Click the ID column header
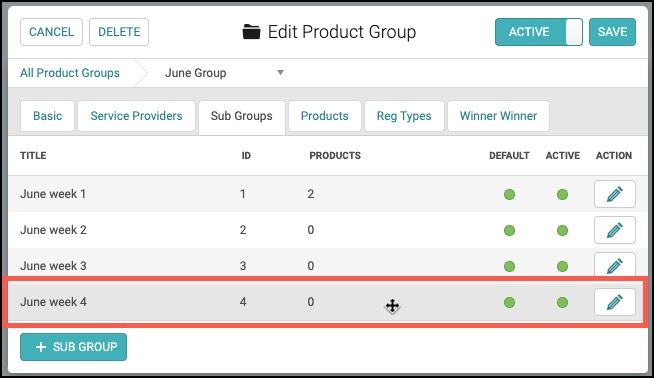Image resolution: width=654 pixels, height=378 pixels. tap(246, 156)
